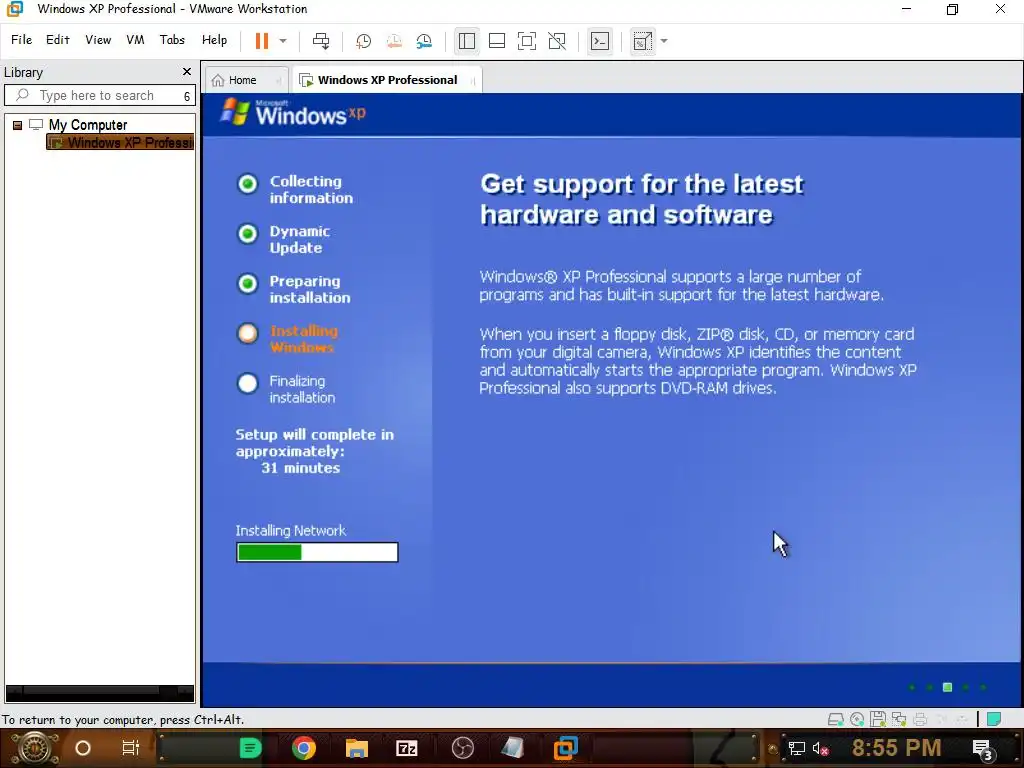The height and width of the screenshot is (768, 1024).
Task: Open the power options dropdown arrow
Action: pos(283,40)
